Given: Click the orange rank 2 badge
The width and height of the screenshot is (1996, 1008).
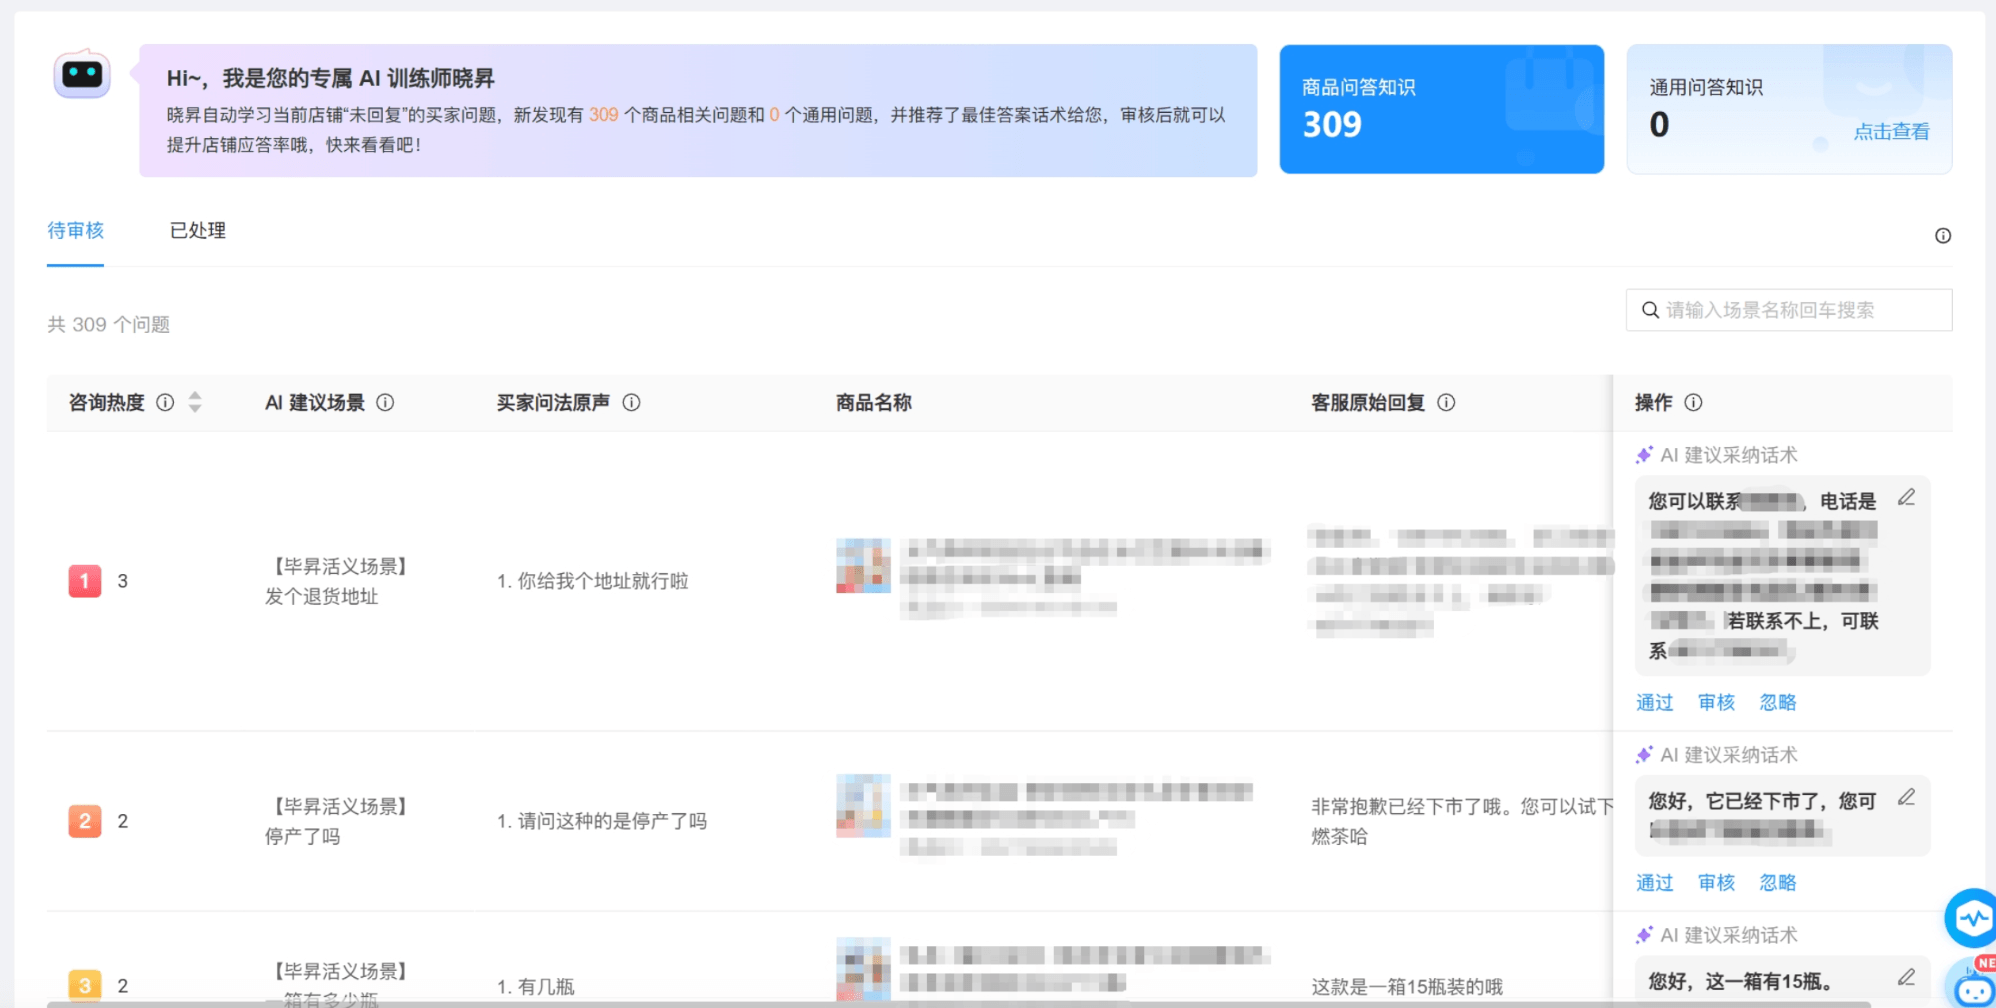Looking at the screenshot, I should click(85, 821).
